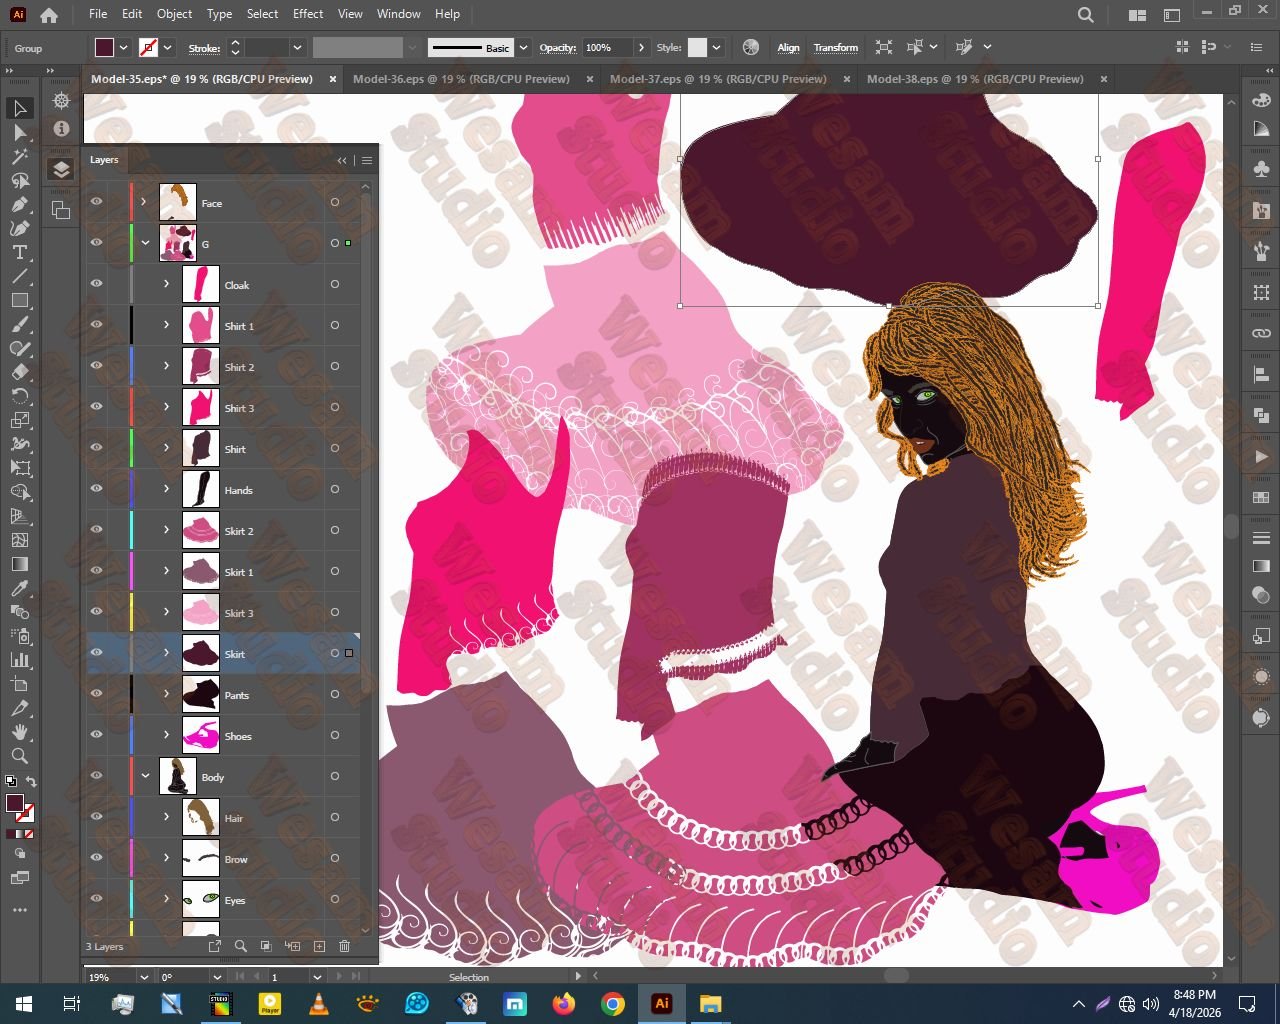This screenshot has width=1280, height=1024.
Task: Open the Layers panel icon in dock
Action: pyautogui.click(x=61, y=169)
